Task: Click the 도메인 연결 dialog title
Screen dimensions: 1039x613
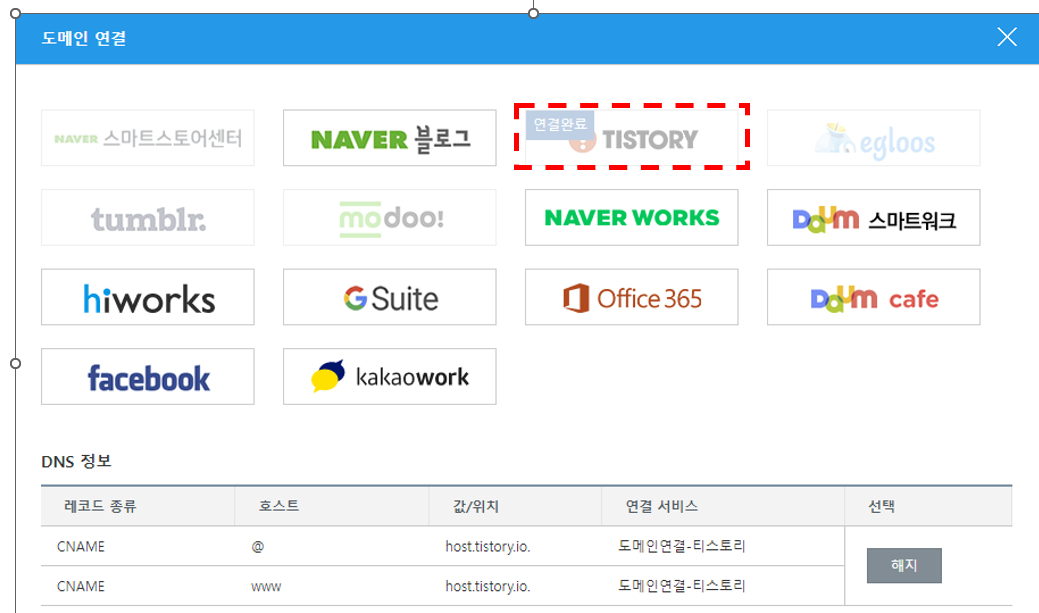Action: tap(83, 38)
